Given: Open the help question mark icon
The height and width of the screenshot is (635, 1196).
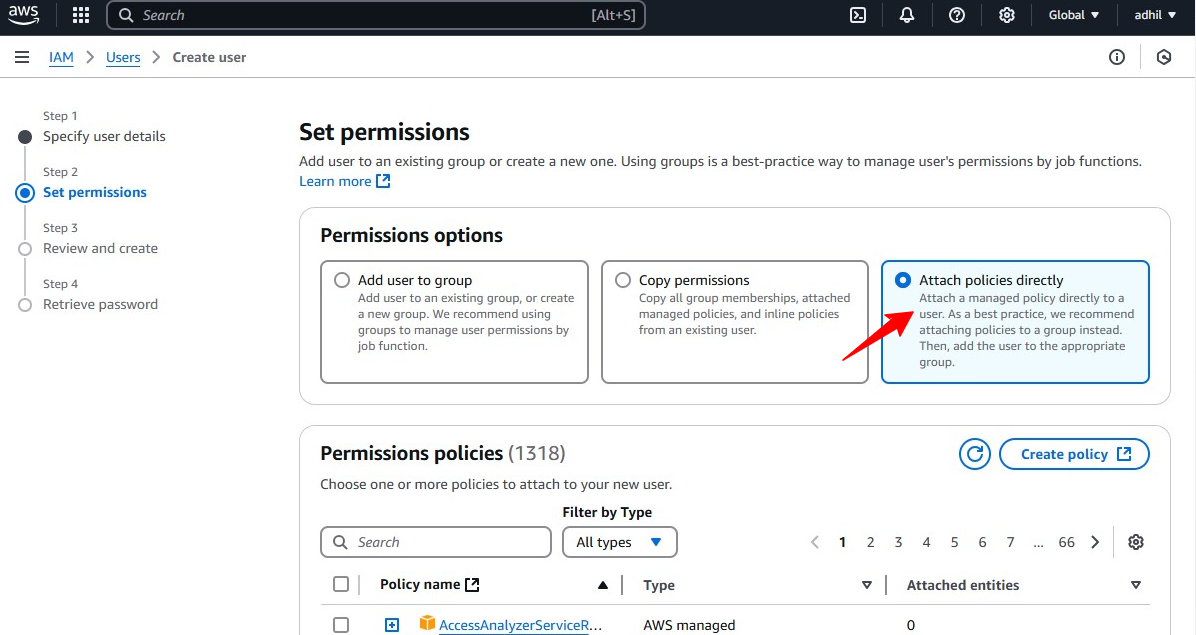Looking at the screenshot, I should click(x=957, y=15).
